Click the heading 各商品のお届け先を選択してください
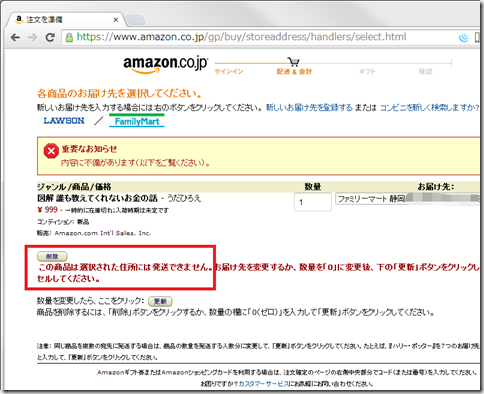 (x=119, y=93)
